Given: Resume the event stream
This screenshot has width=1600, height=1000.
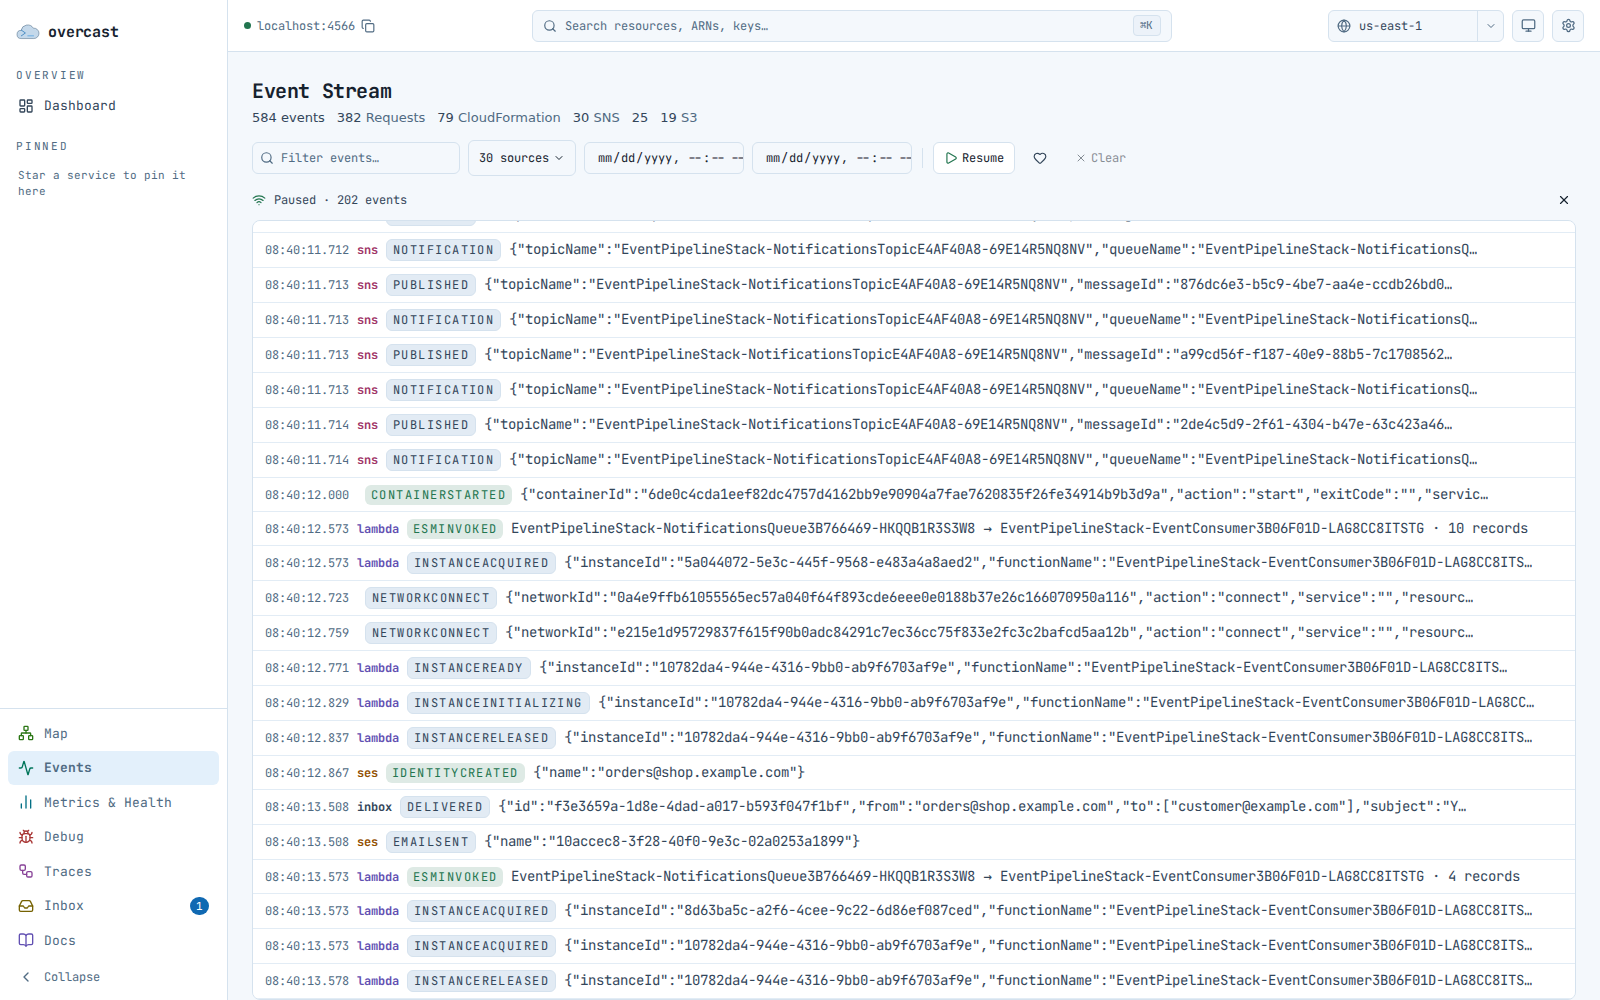Looking at the screenshot, I should coord(974,158).
